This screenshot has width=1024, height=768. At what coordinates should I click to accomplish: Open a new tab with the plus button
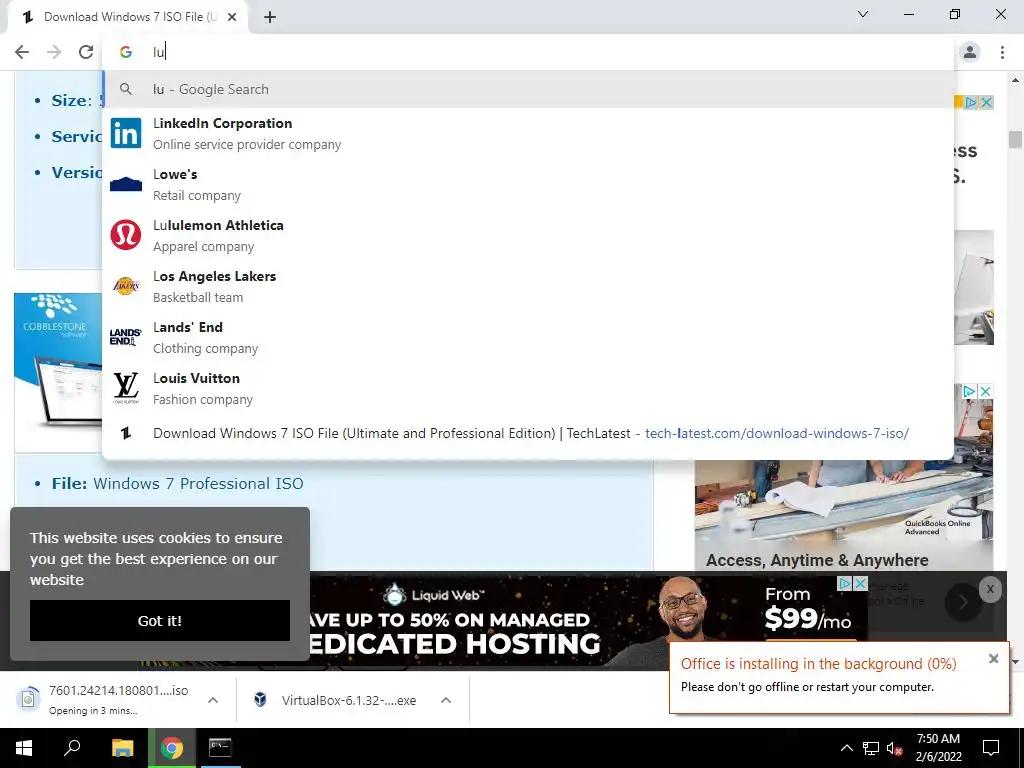[x=270, y=17]
